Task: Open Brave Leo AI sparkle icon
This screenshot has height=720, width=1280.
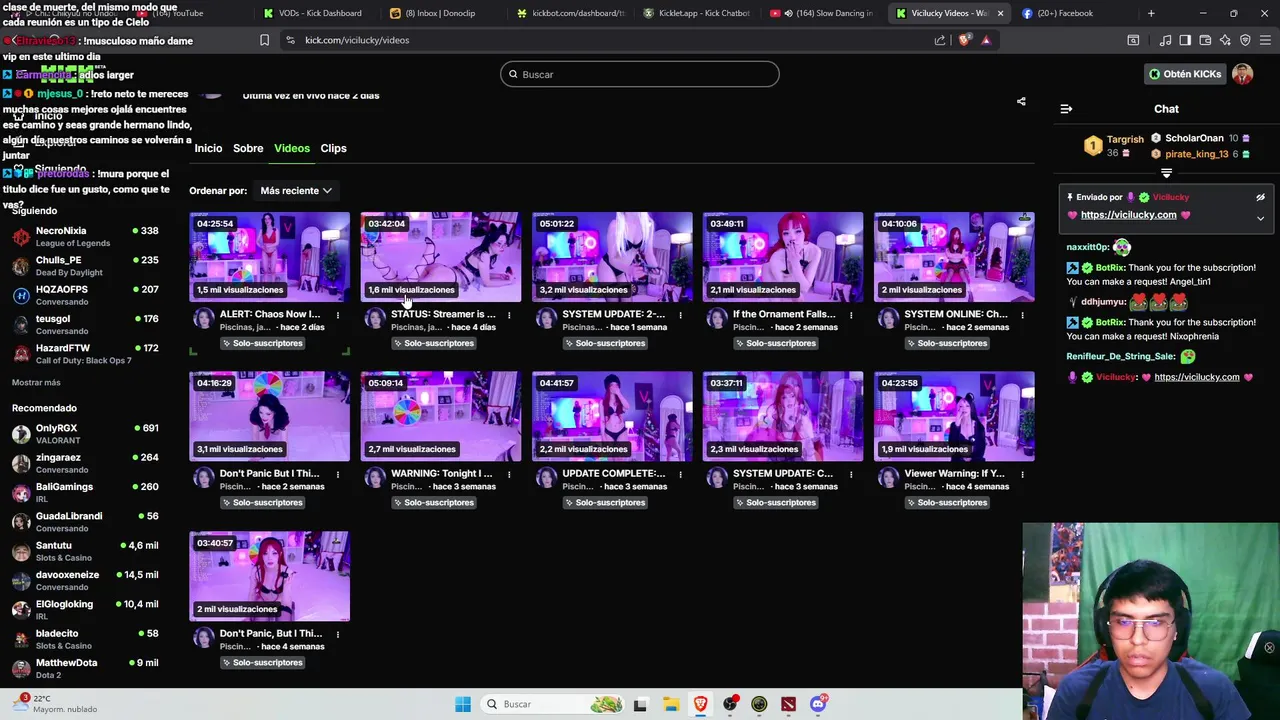Action: (1225, 40)
